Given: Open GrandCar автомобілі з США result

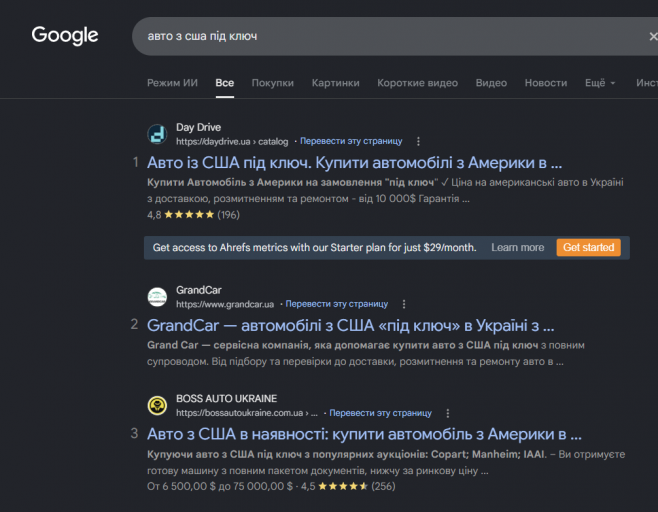Looking at the screenshot, I should click(350, 326).
